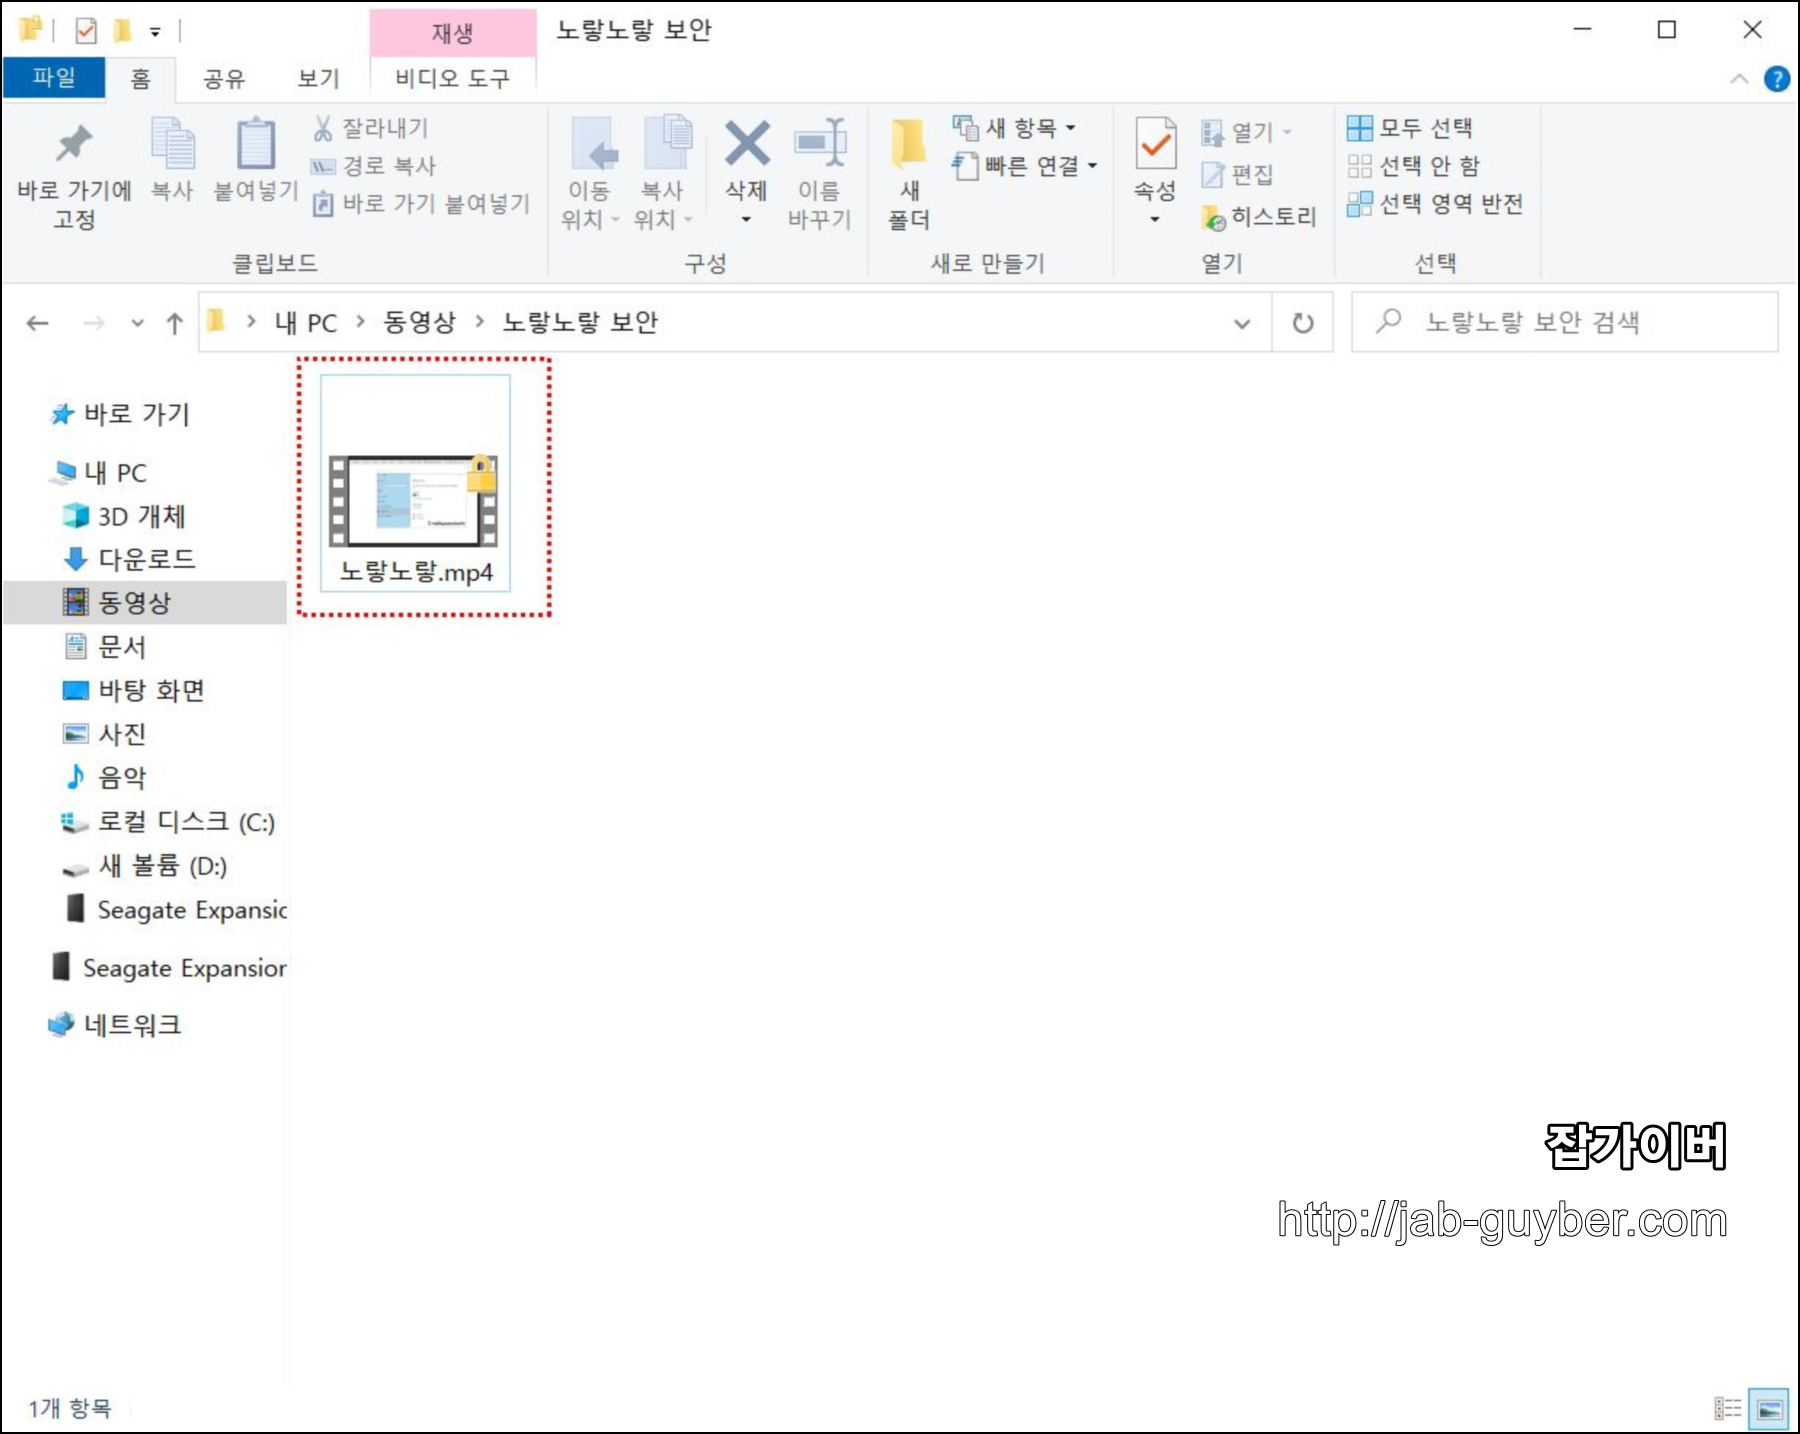Switch to large icons view in status bar
This screenshot has width=1800, height=1434.
(1768, 1409)
